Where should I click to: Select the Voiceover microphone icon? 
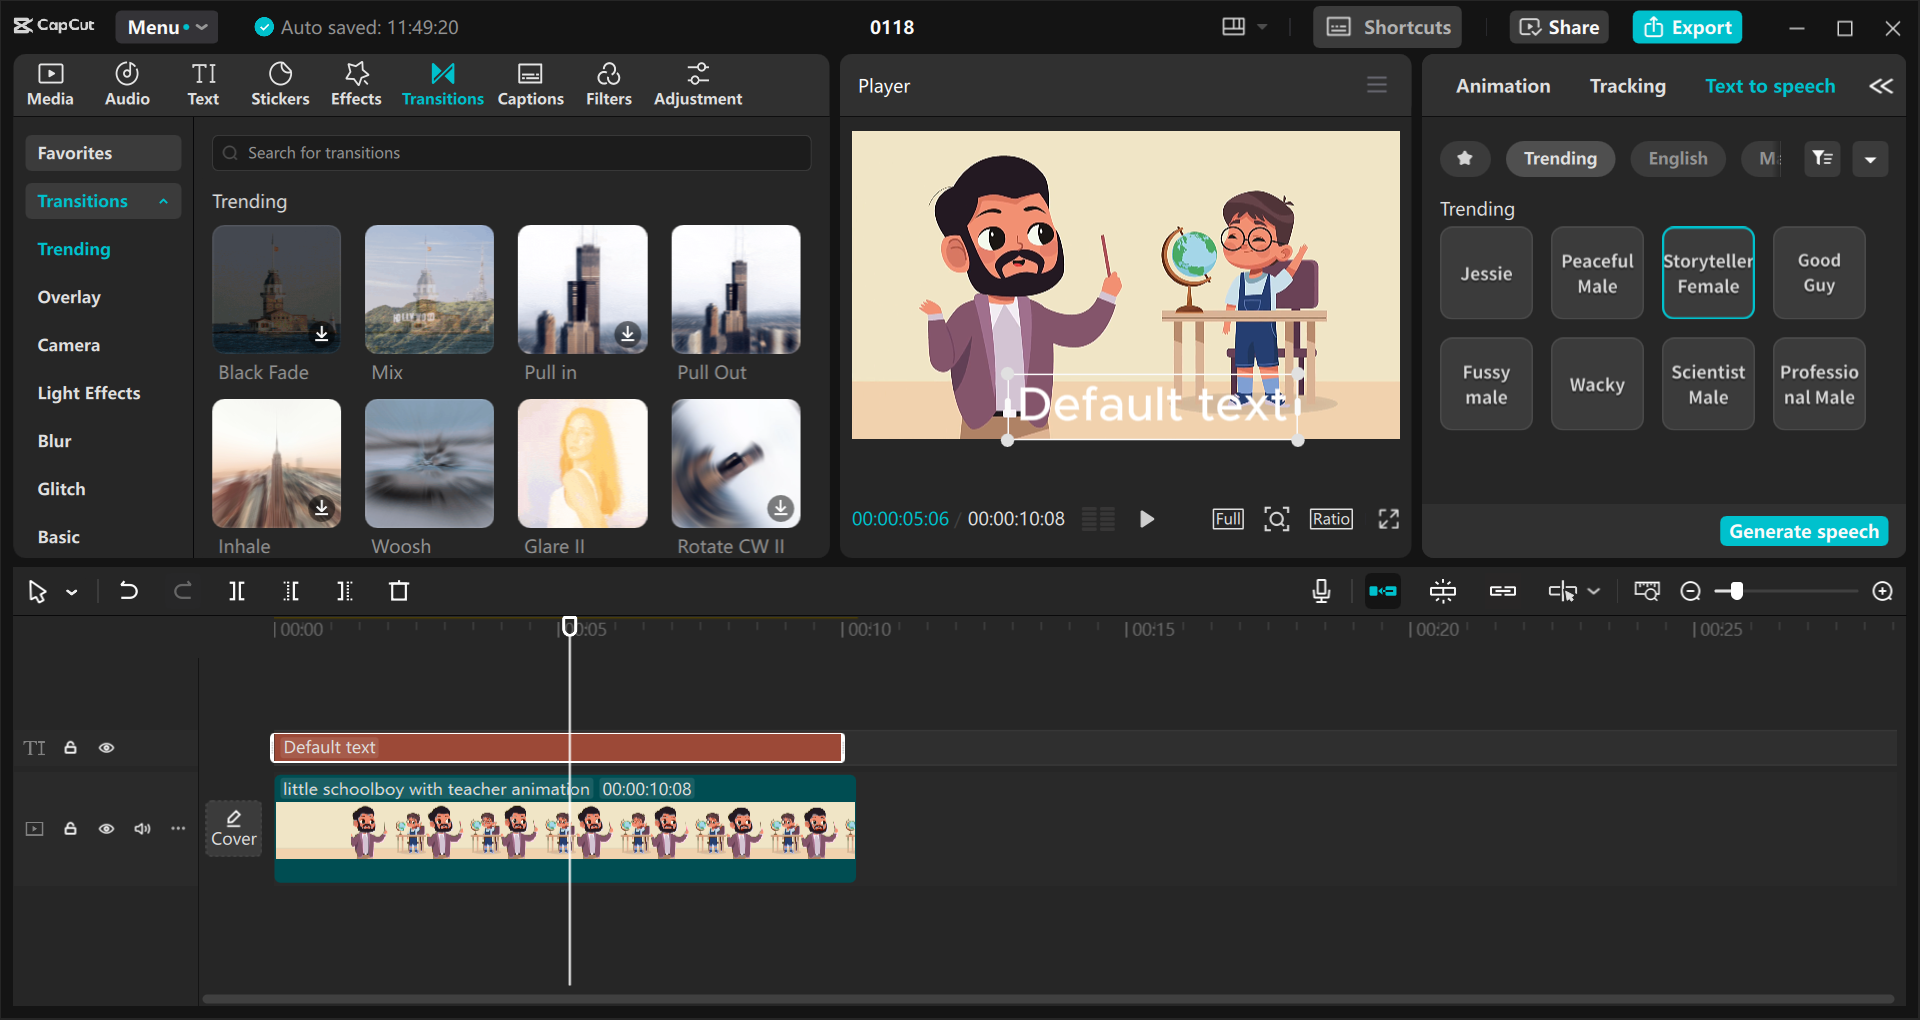click(x=1321, y=591)
